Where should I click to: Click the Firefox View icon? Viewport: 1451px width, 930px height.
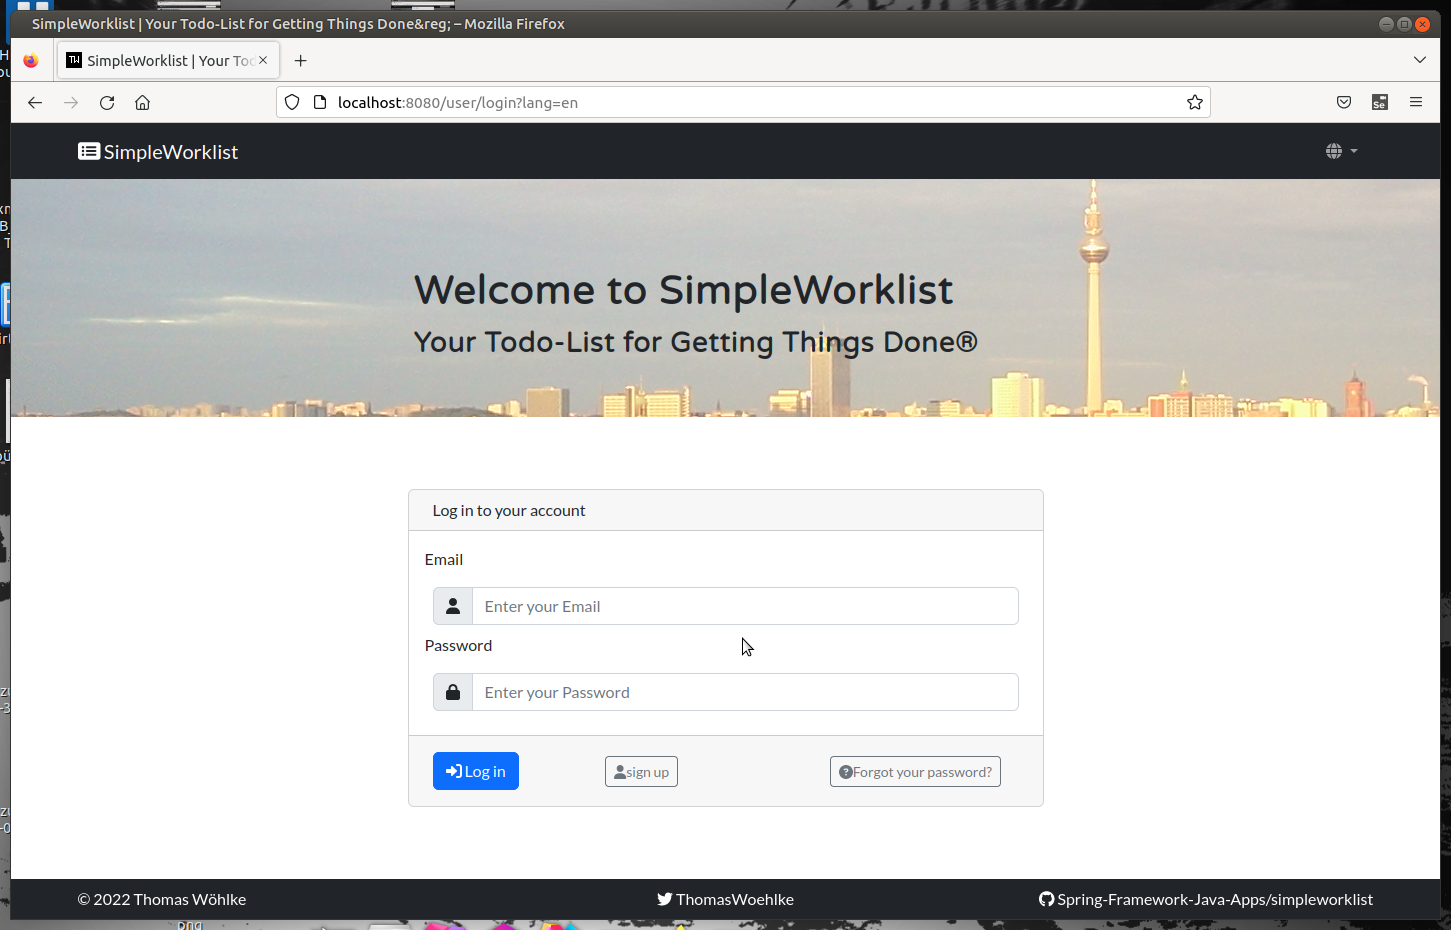[x=31, y=60]
